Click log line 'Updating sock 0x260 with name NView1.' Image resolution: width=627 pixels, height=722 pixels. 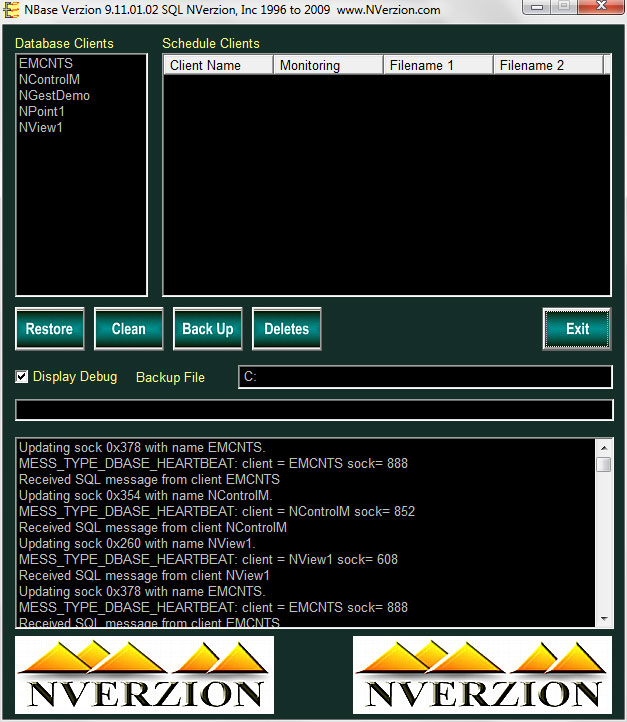[137, 543]
